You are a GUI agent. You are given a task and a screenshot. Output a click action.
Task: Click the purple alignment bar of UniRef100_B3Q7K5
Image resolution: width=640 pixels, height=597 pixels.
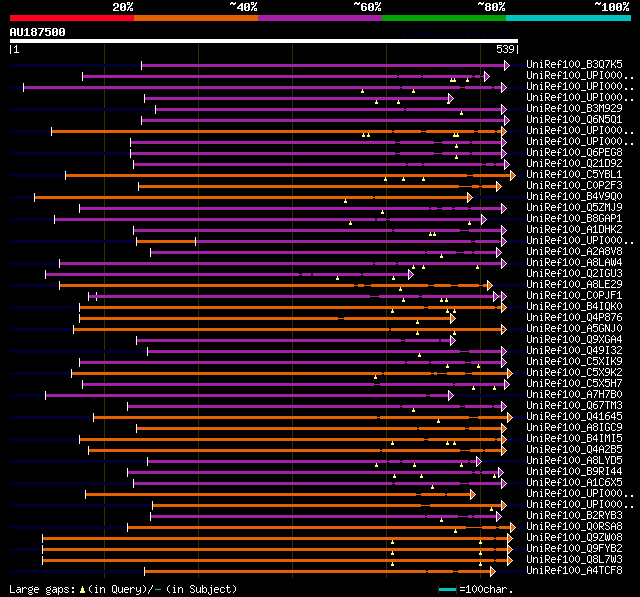tap(325, 65)
